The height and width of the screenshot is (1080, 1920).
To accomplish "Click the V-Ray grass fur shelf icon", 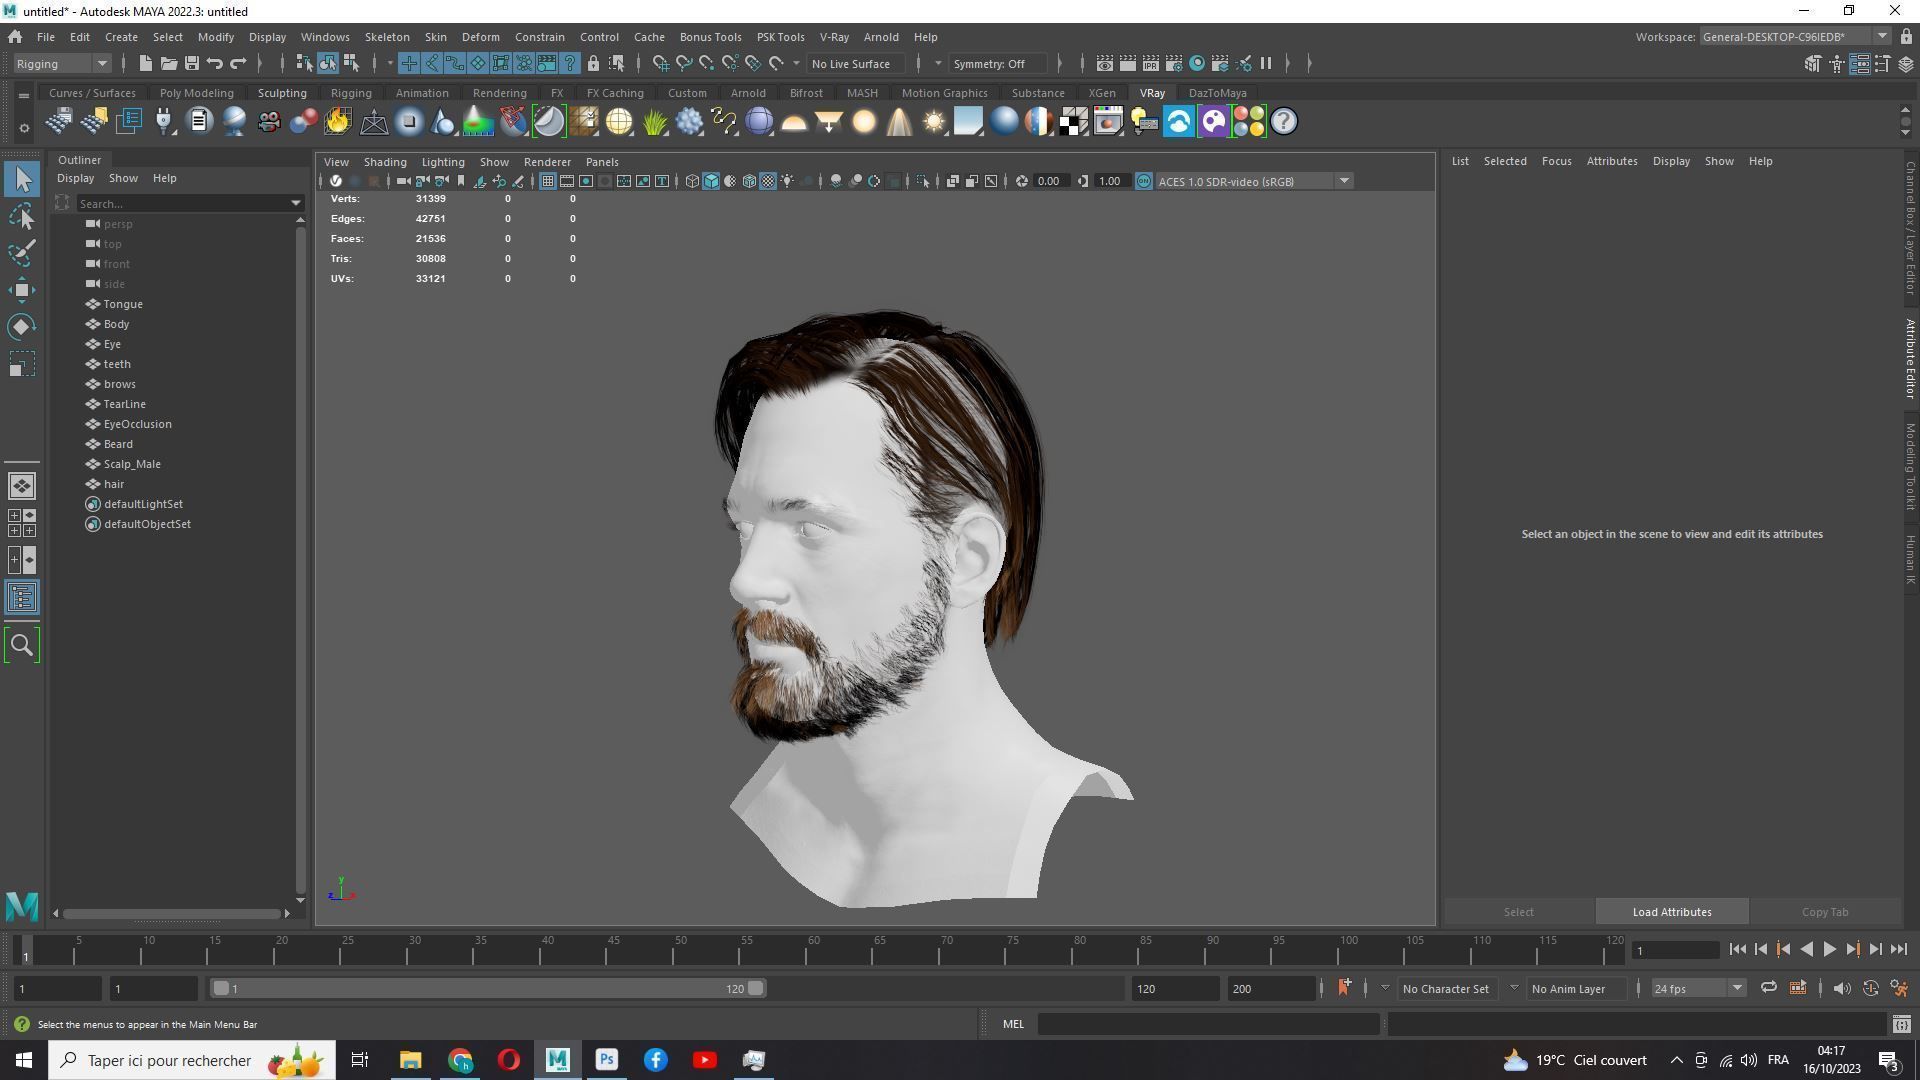I will 654,122.
